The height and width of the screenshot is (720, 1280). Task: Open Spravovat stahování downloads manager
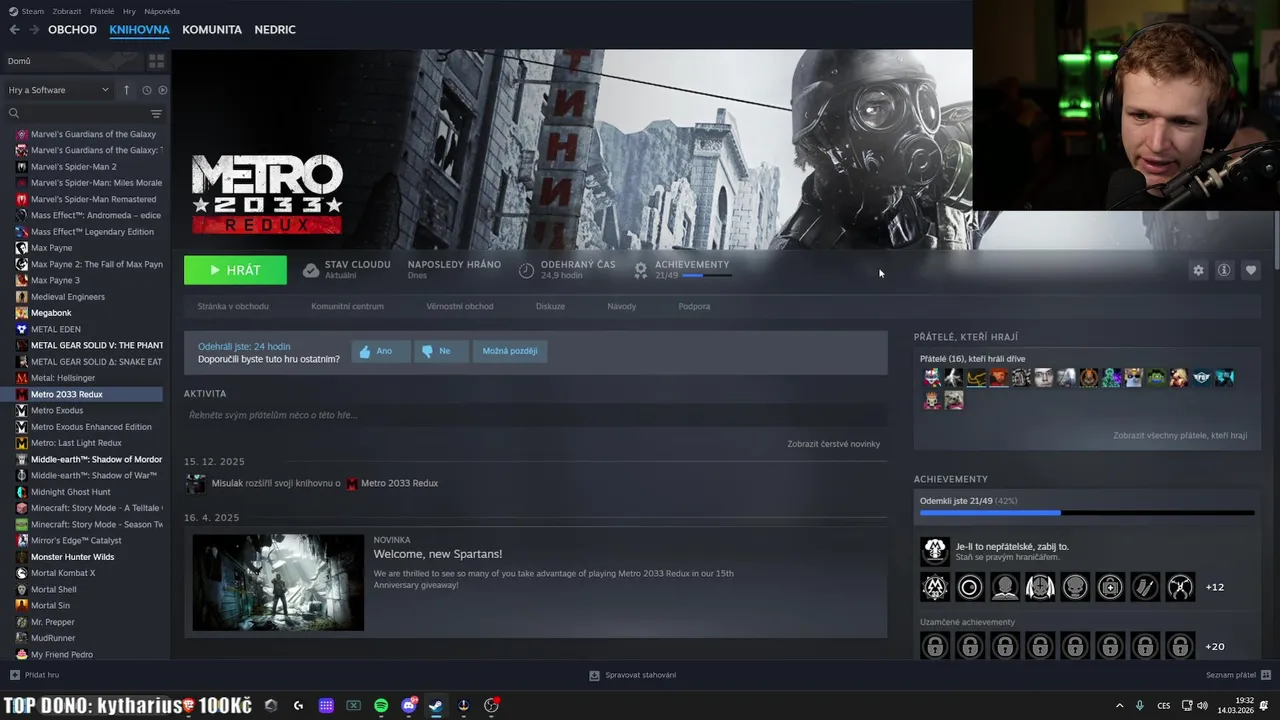(x=632, y=675)
